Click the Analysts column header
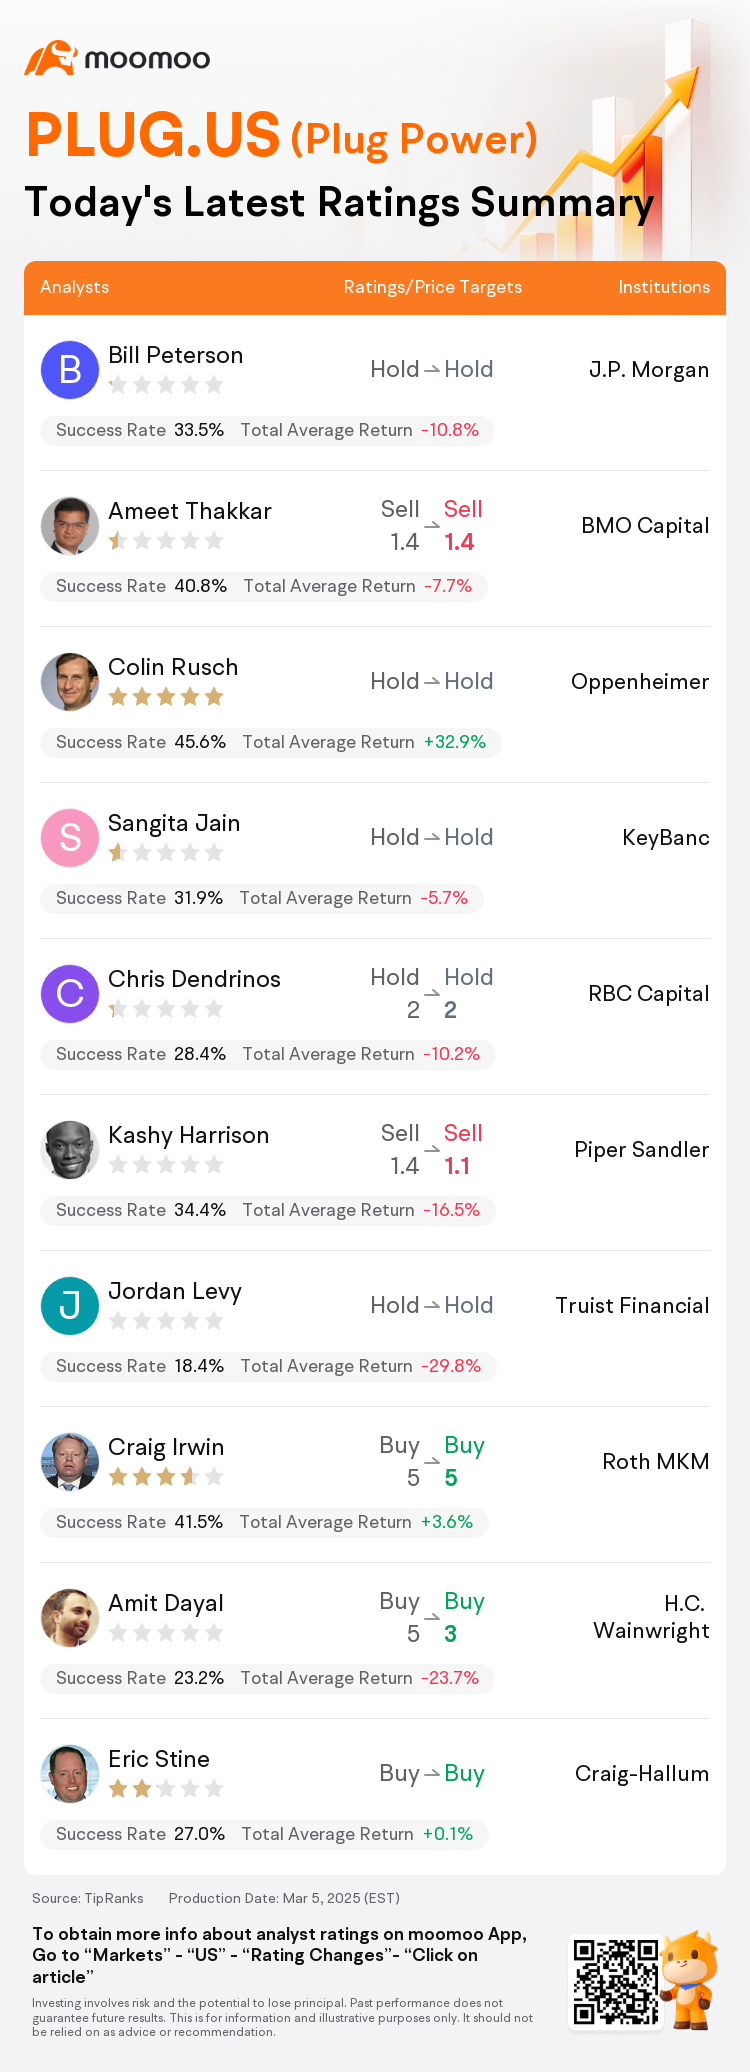750x2072 pixels. pos(75,287)
